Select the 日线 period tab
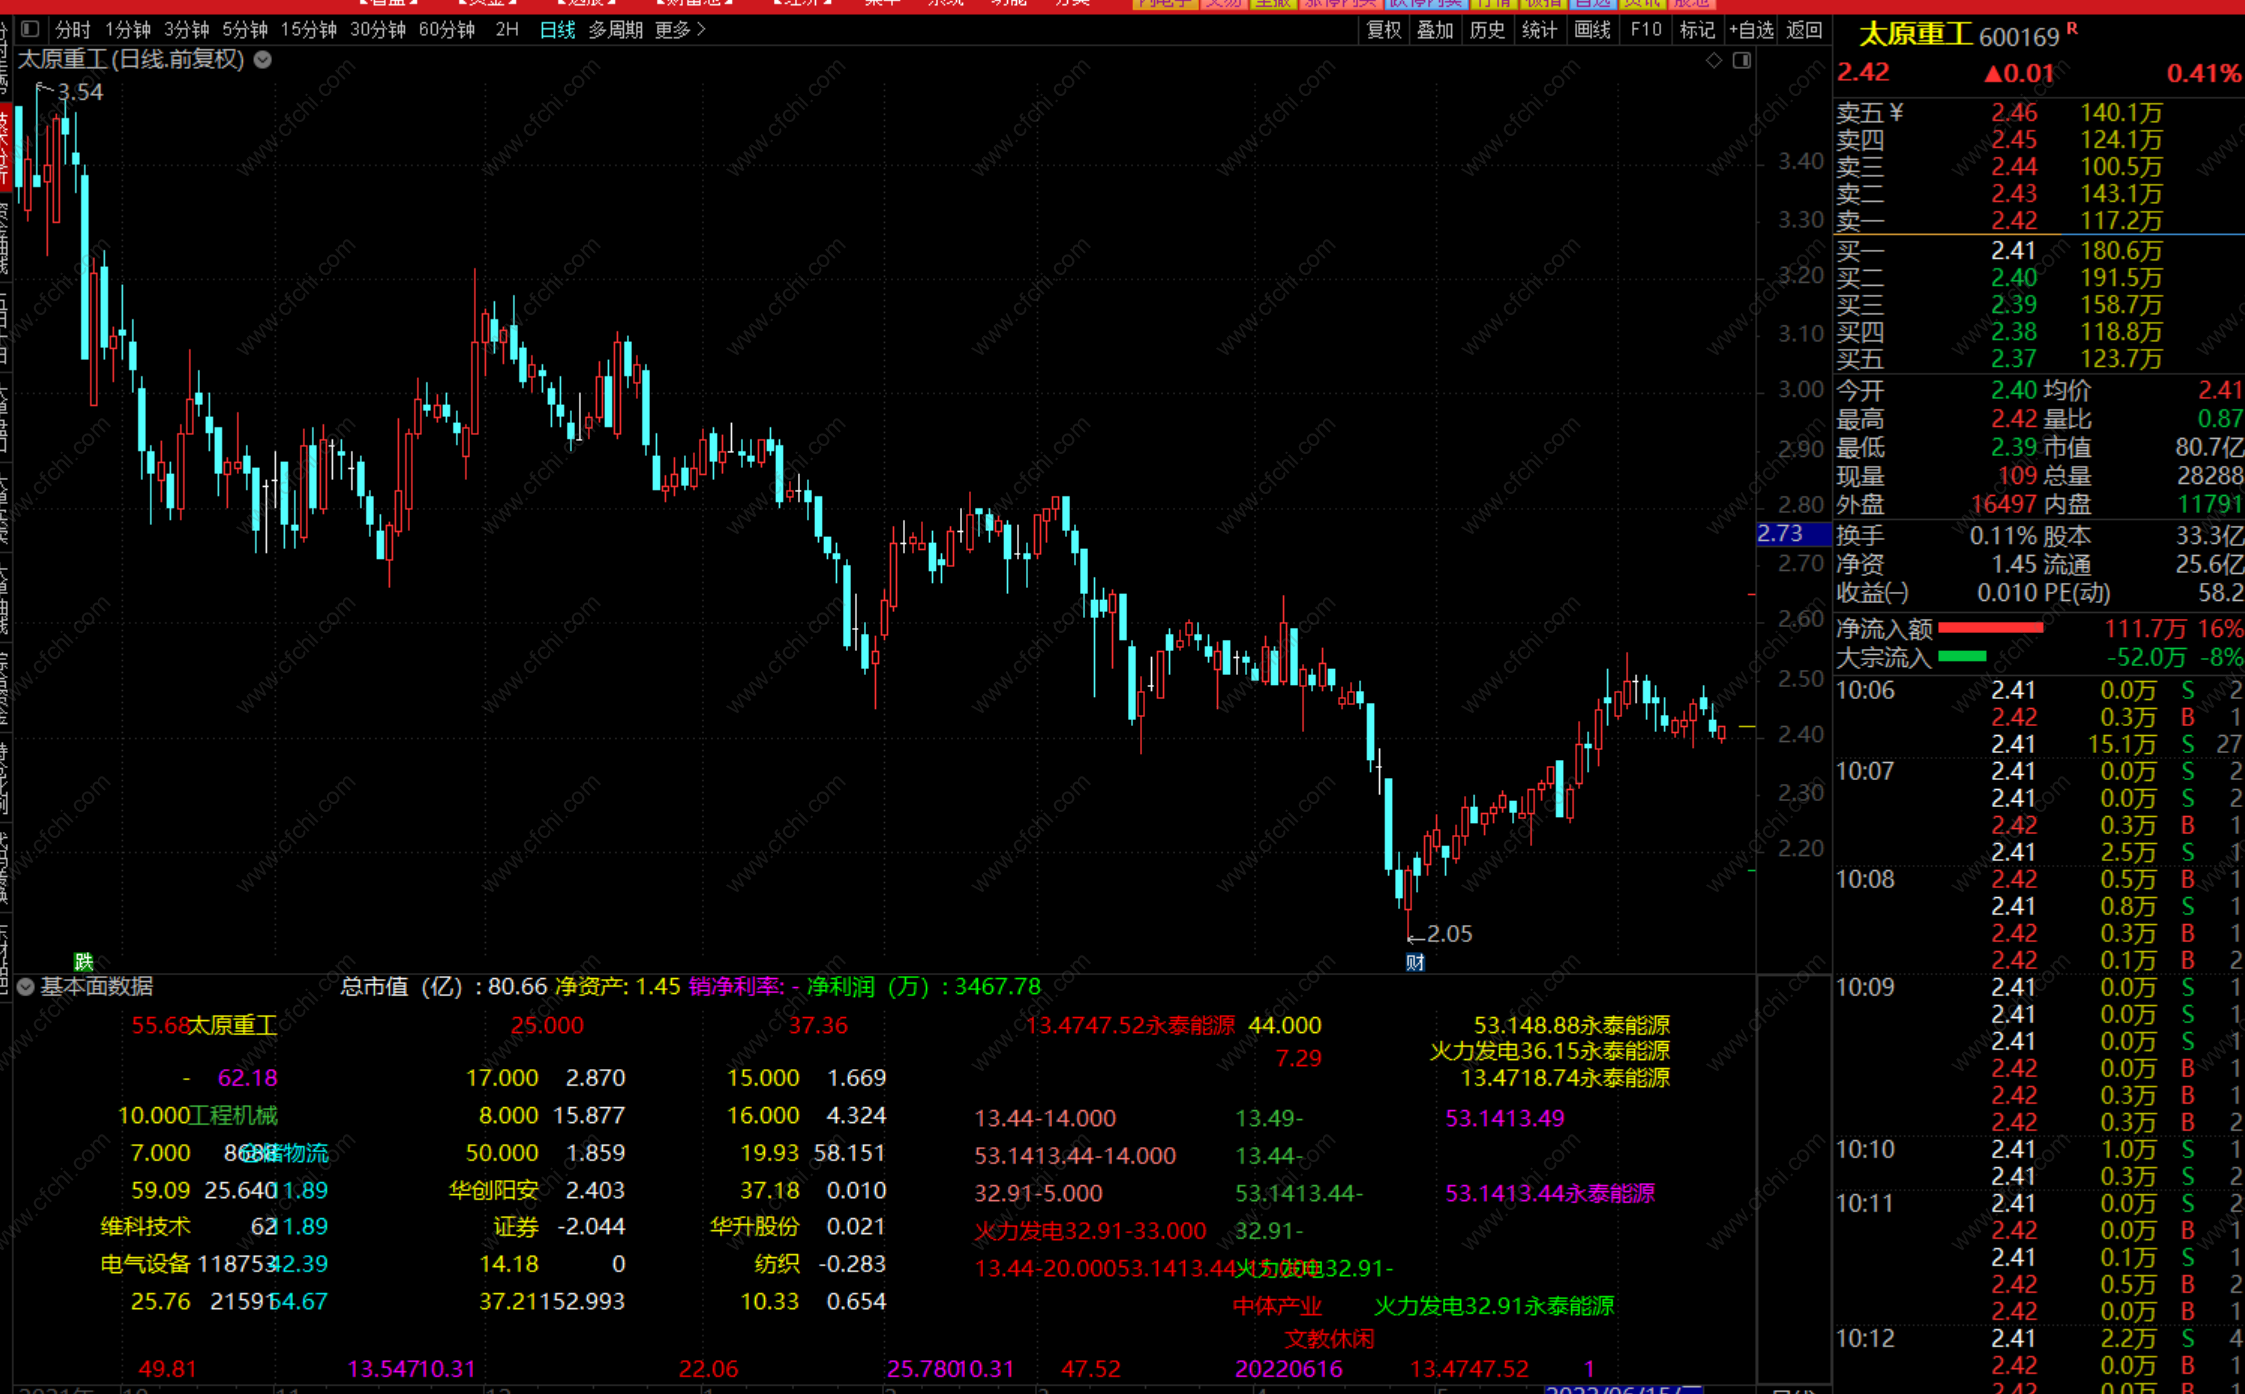 [557, 30]
